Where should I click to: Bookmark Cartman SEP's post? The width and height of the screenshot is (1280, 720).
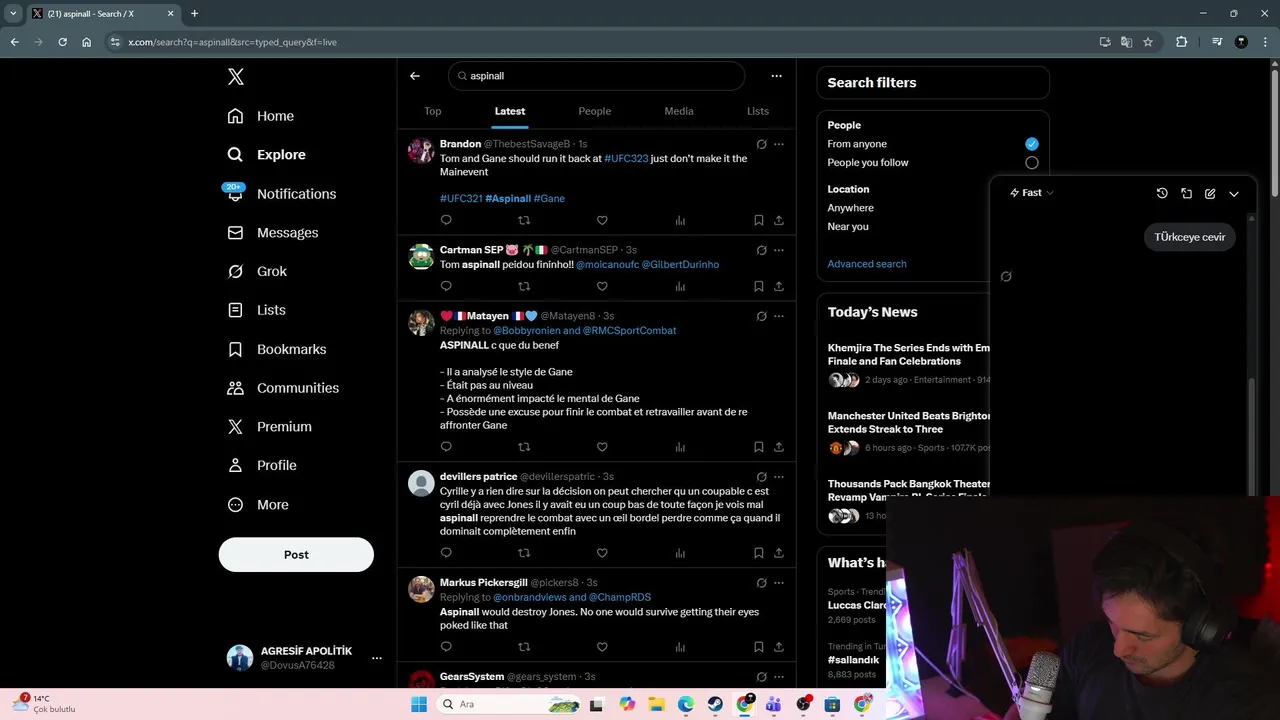[759, 286]
